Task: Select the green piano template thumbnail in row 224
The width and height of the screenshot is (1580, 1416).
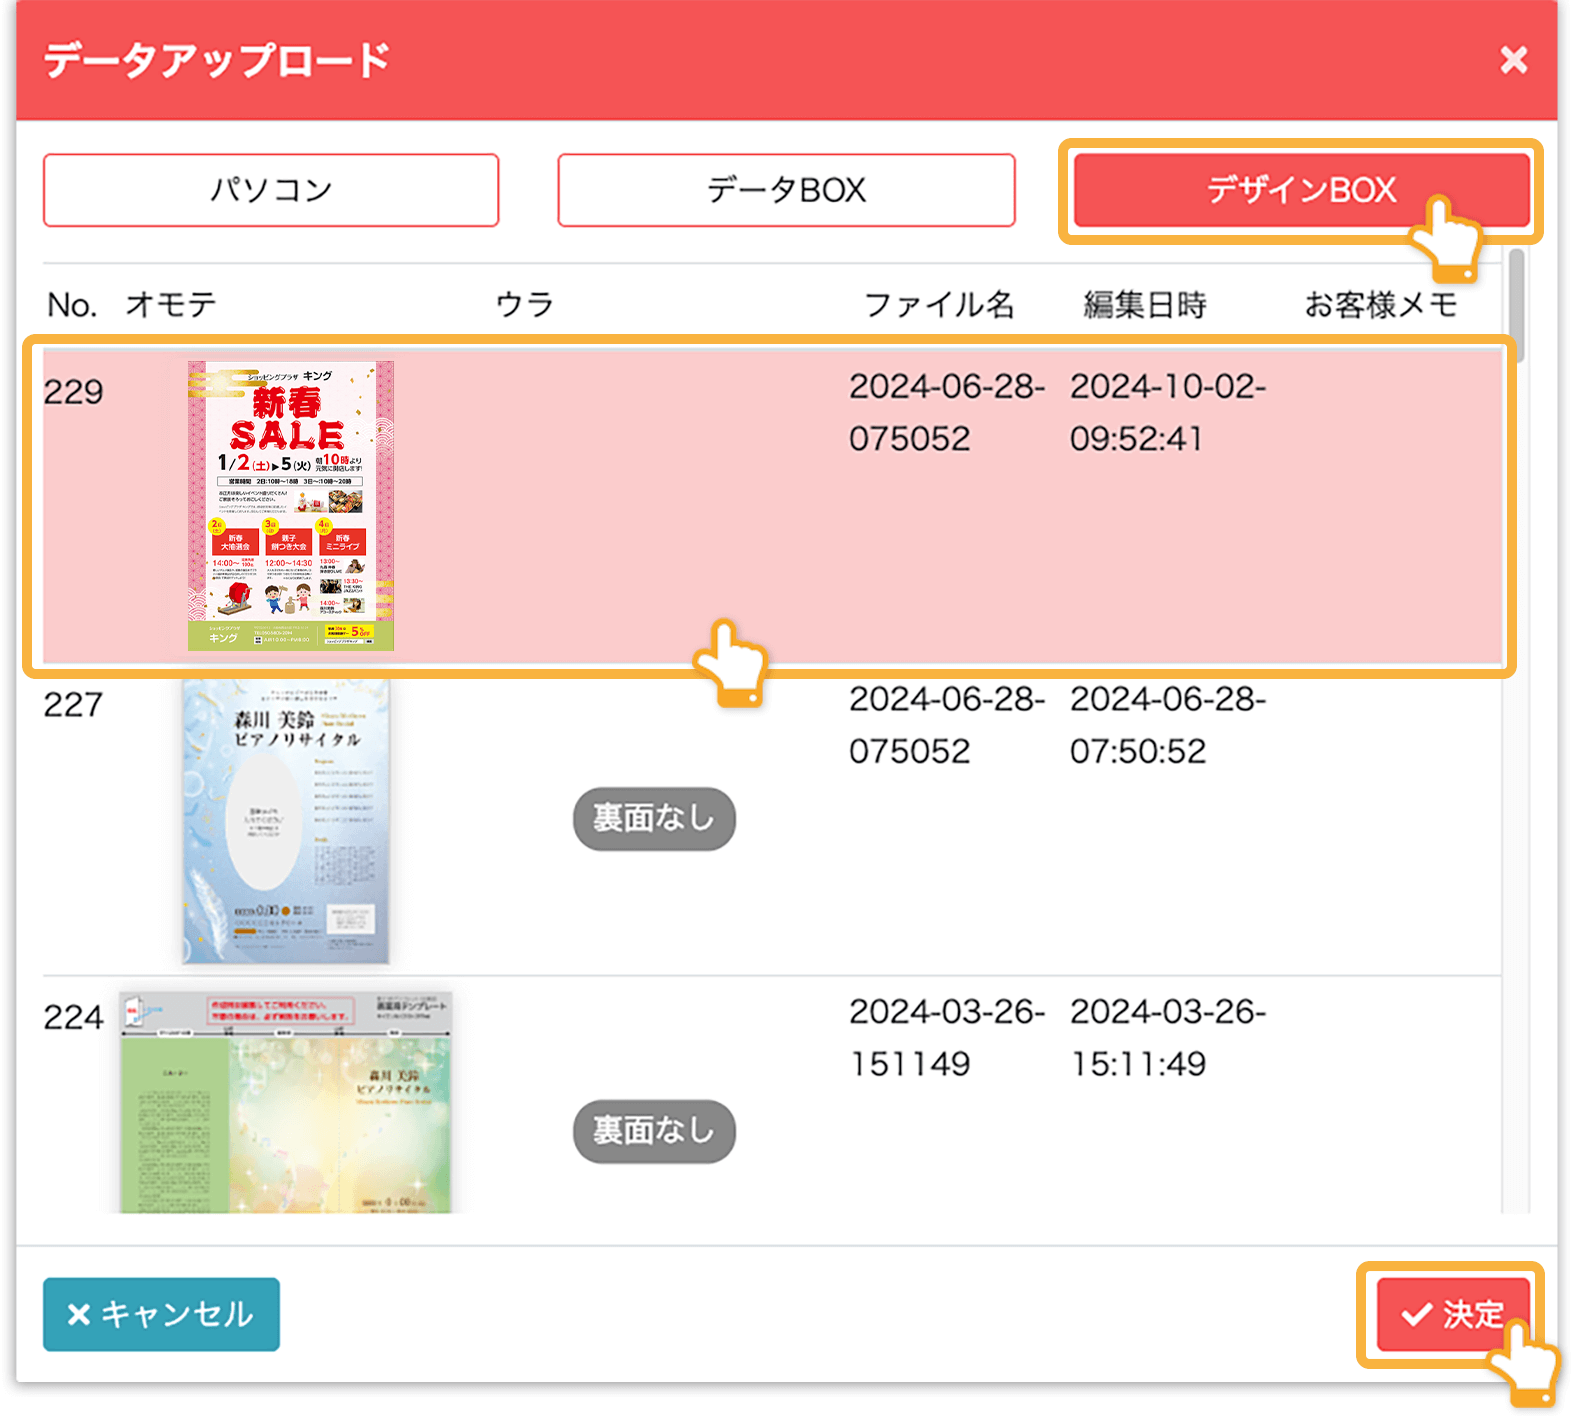Action: coord(286,1102)
